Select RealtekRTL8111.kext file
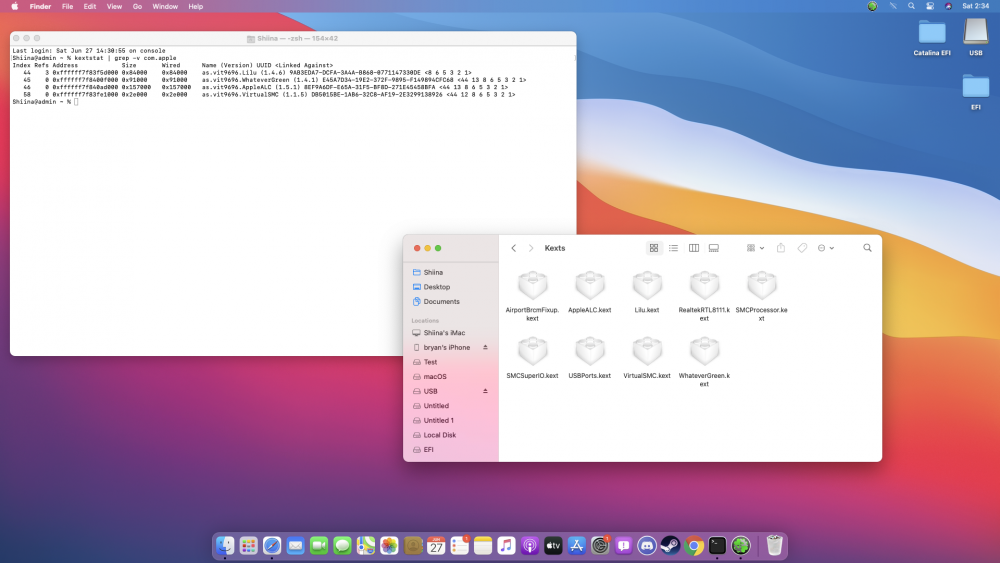 tap(704, 296)
